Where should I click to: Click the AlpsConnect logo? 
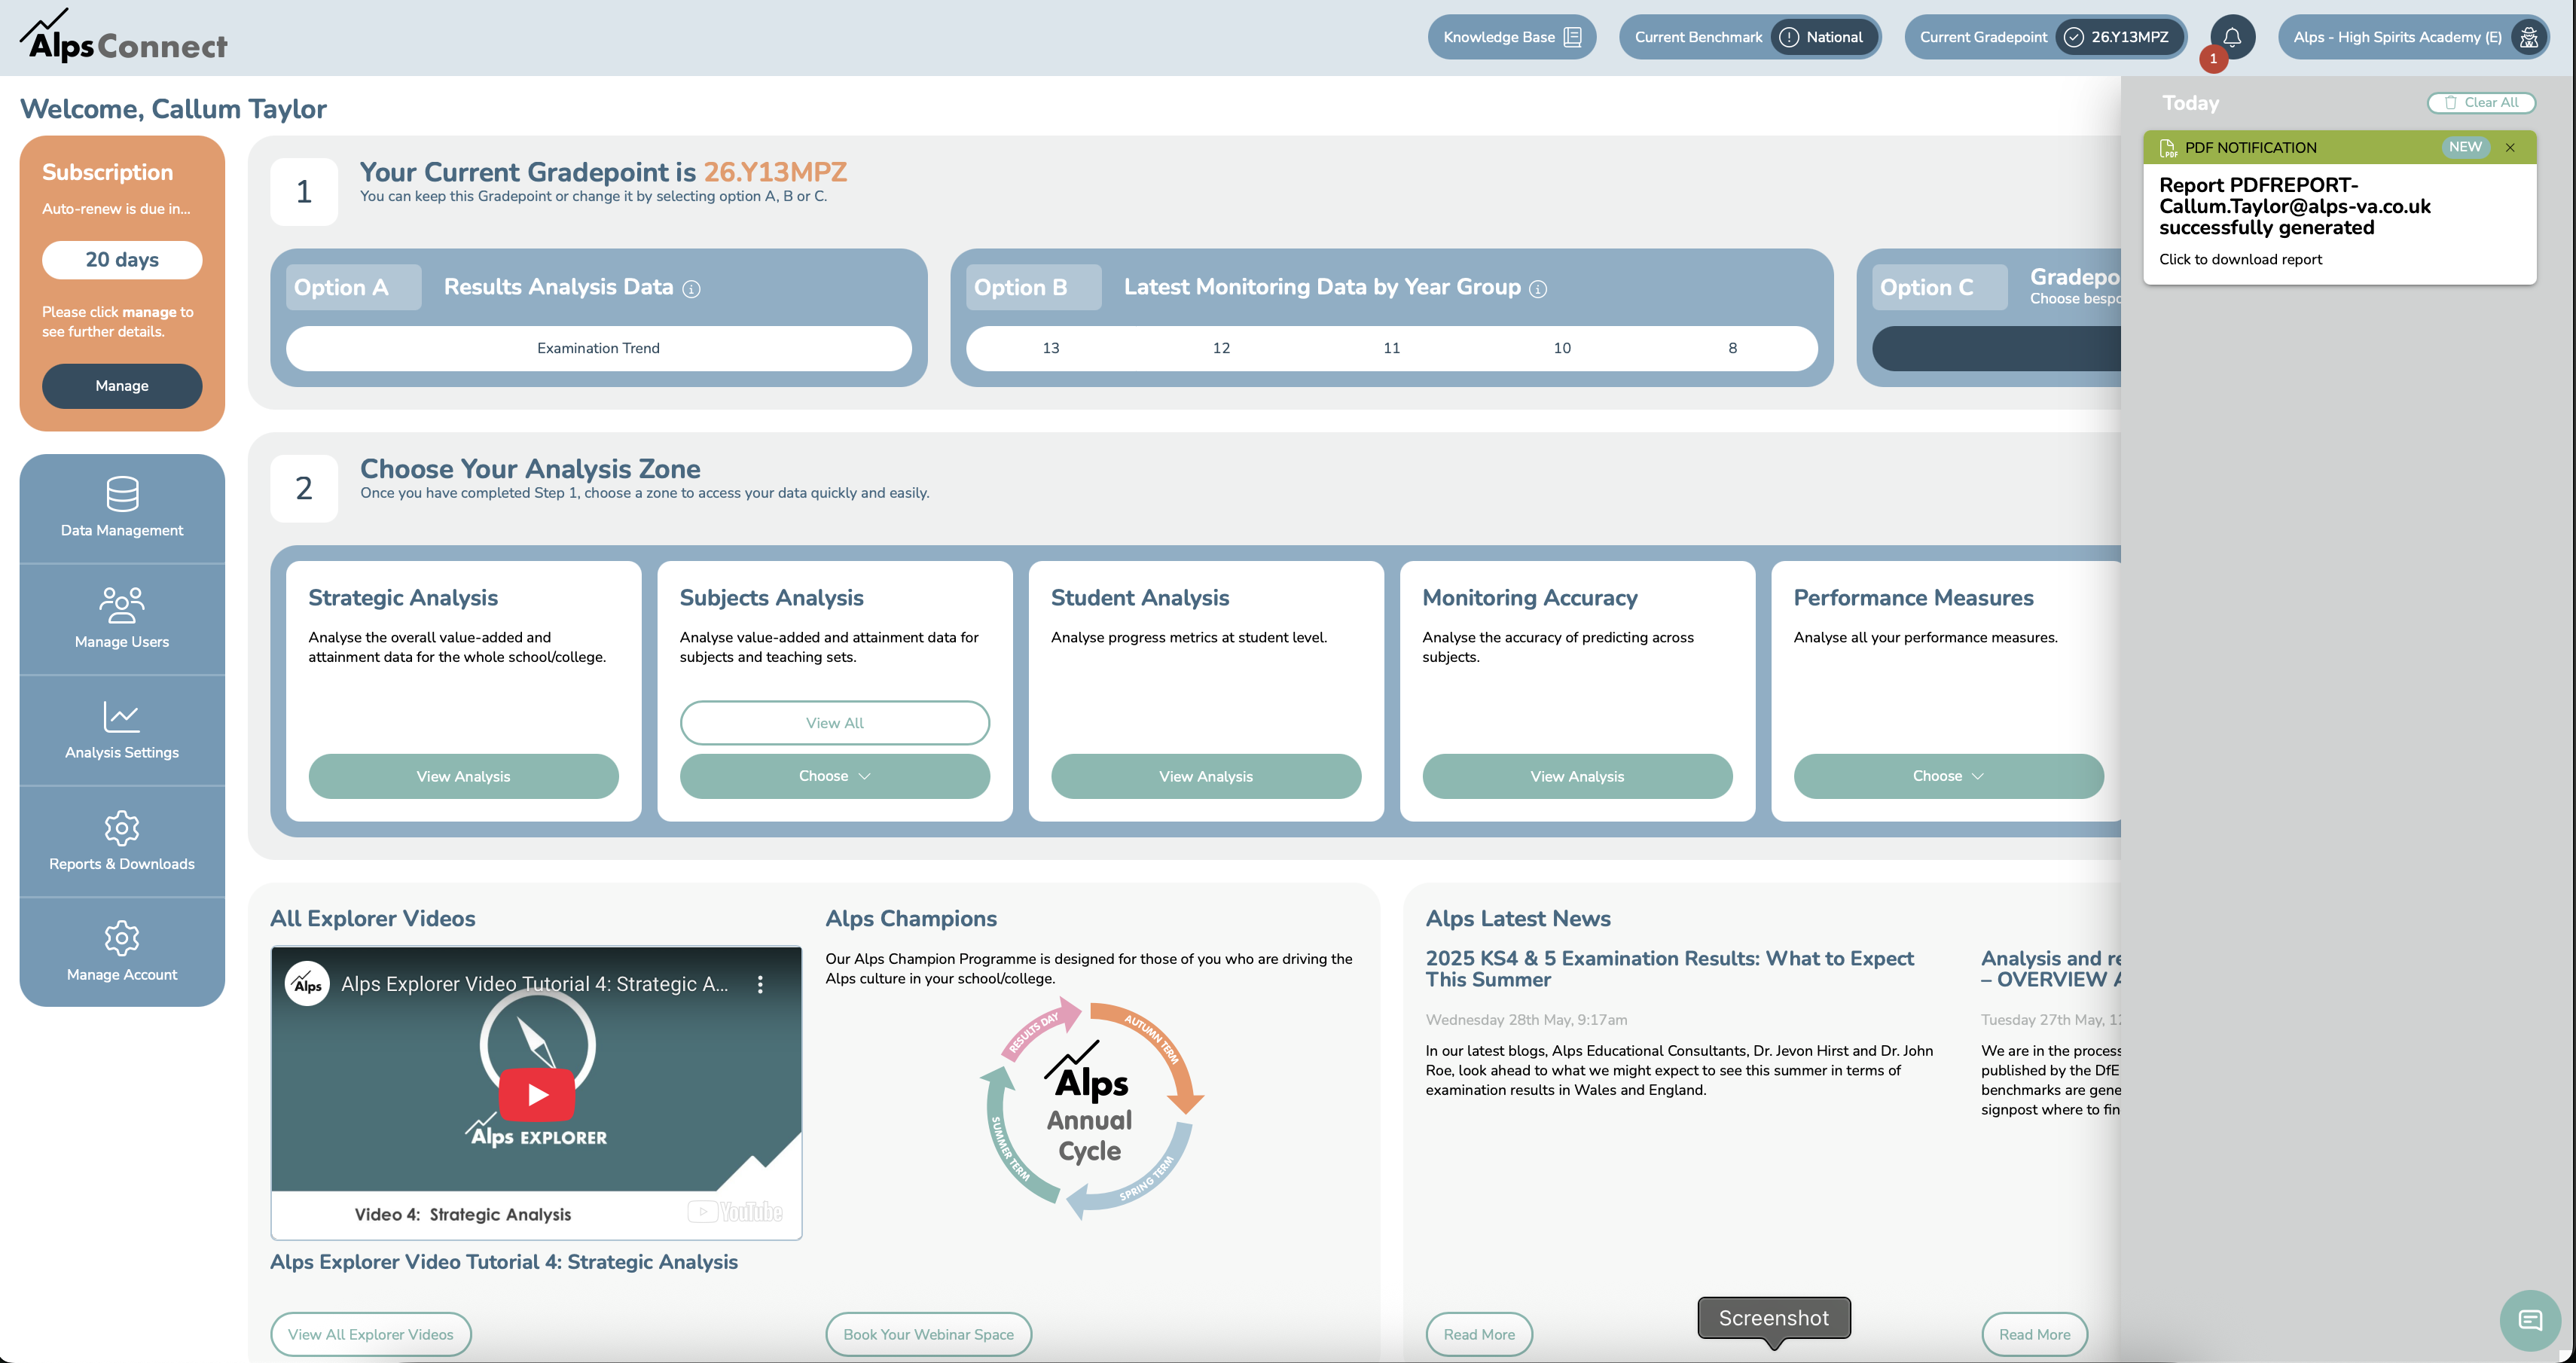coord(124,37)
